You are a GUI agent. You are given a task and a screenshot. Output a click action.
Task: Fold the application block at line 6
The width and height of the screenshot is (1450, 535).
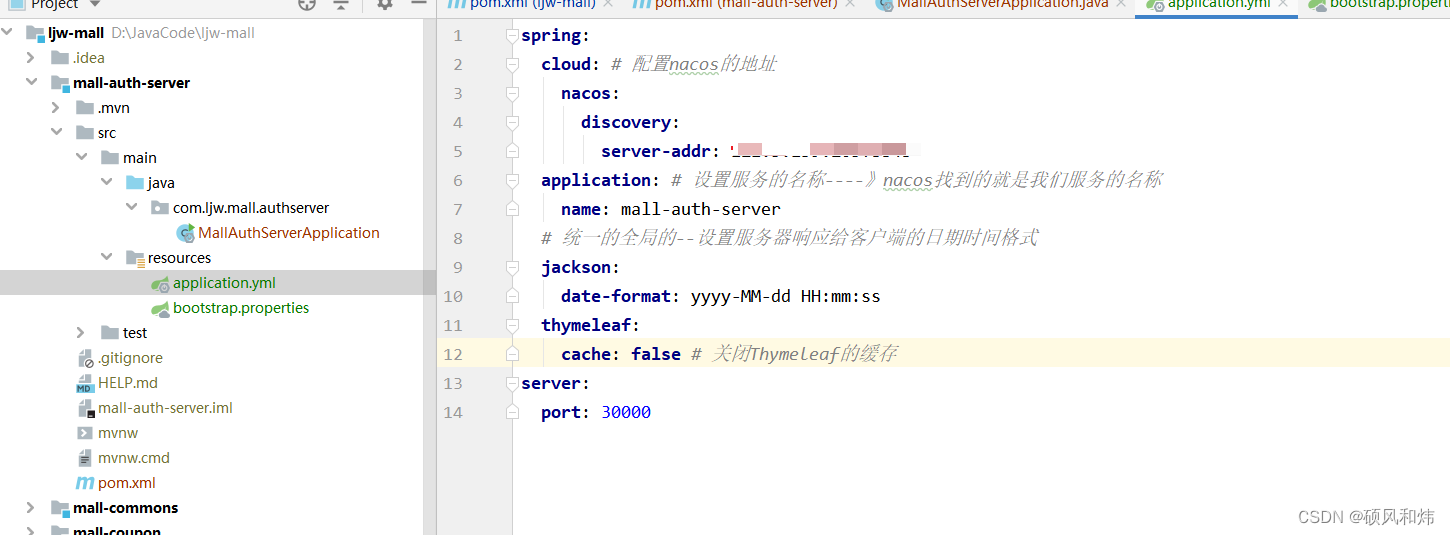click(512, 181)
